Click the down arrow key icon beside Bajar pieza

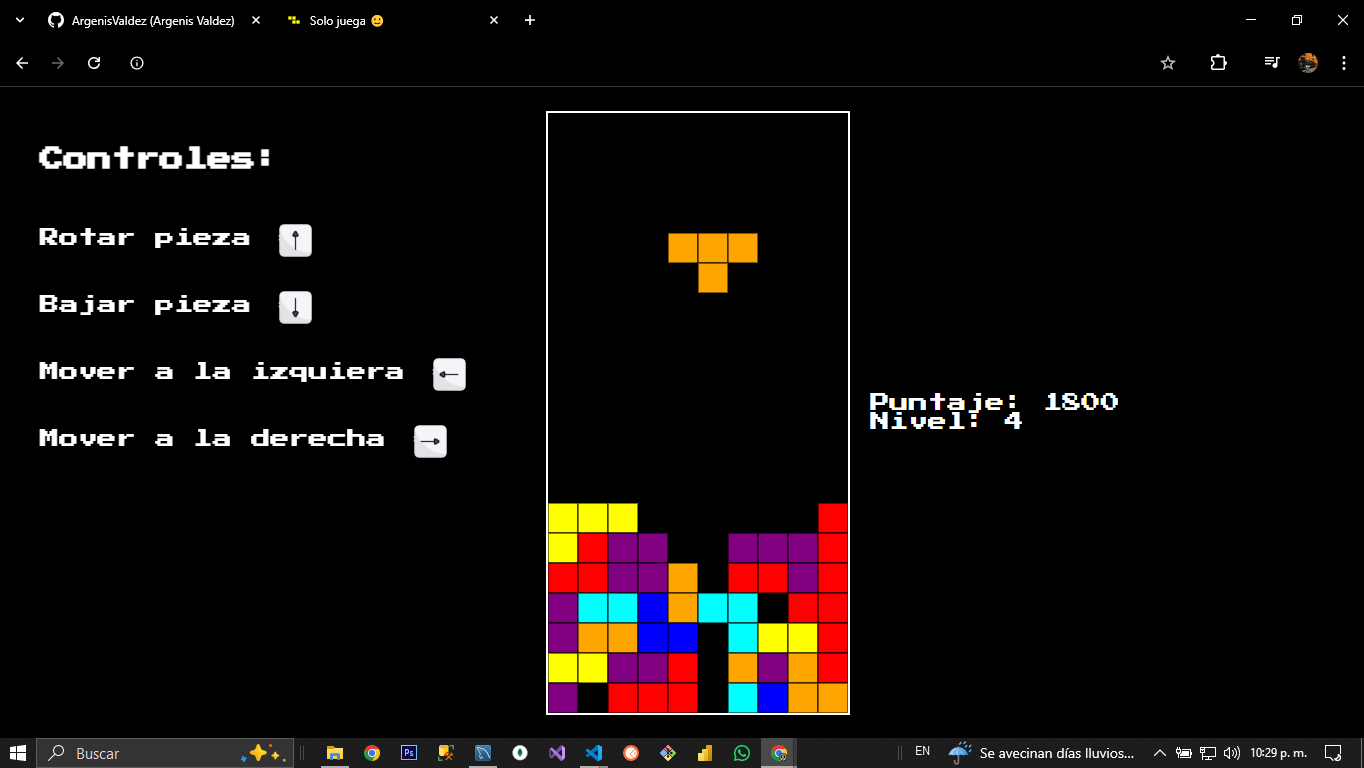295,307
